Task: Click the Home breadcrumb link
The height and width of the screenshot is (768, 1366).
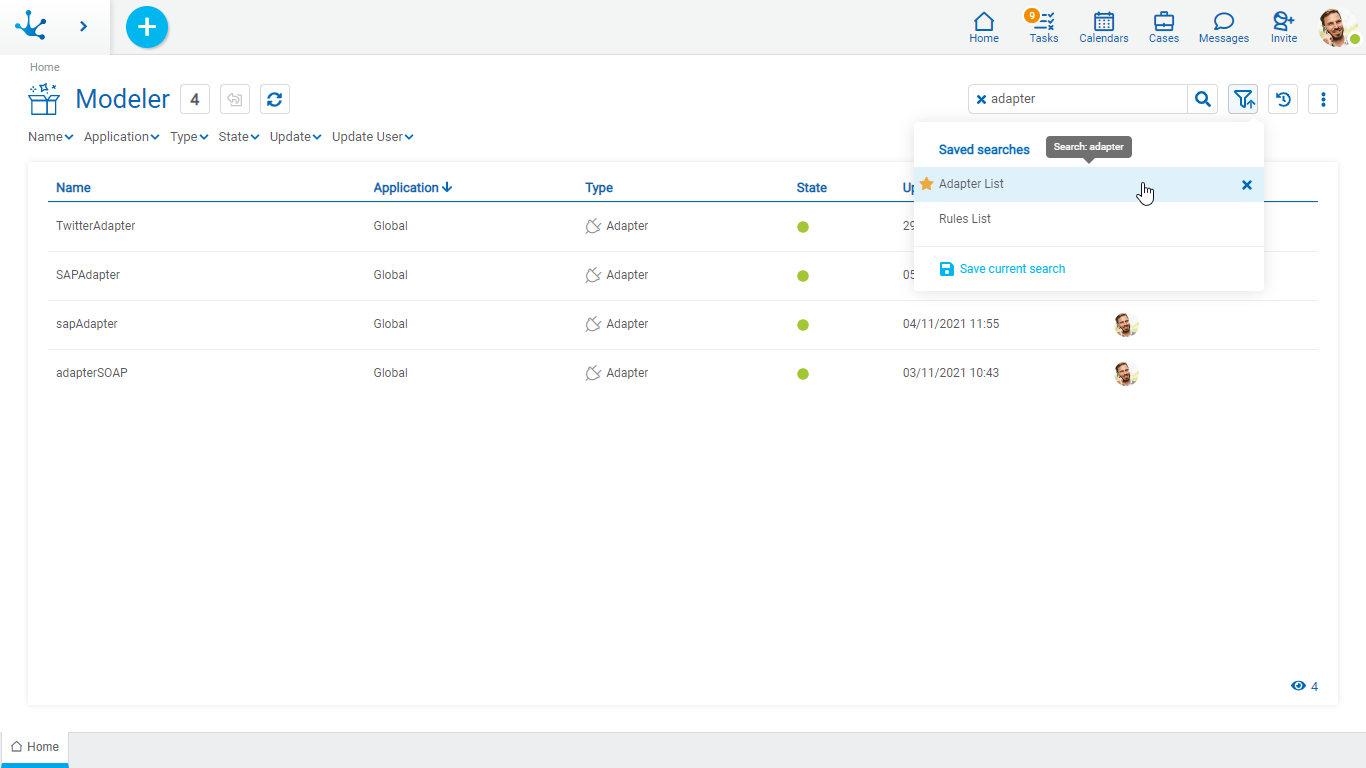Action: click(45, 67)
